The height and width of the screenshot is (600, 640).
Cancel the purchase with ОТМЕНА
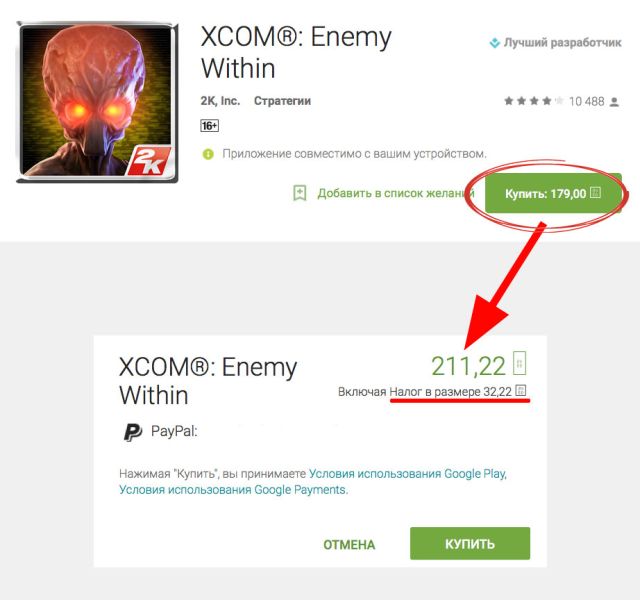349,544
